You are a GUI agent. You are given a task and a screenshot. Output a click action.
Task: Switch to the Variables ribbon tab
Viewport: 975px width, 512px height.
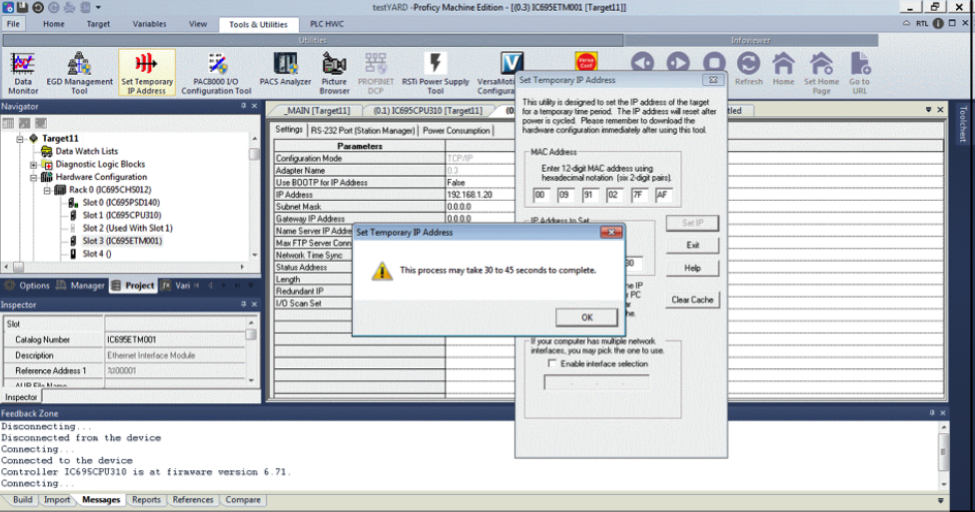pyautogui.click(x=149, y=24)
